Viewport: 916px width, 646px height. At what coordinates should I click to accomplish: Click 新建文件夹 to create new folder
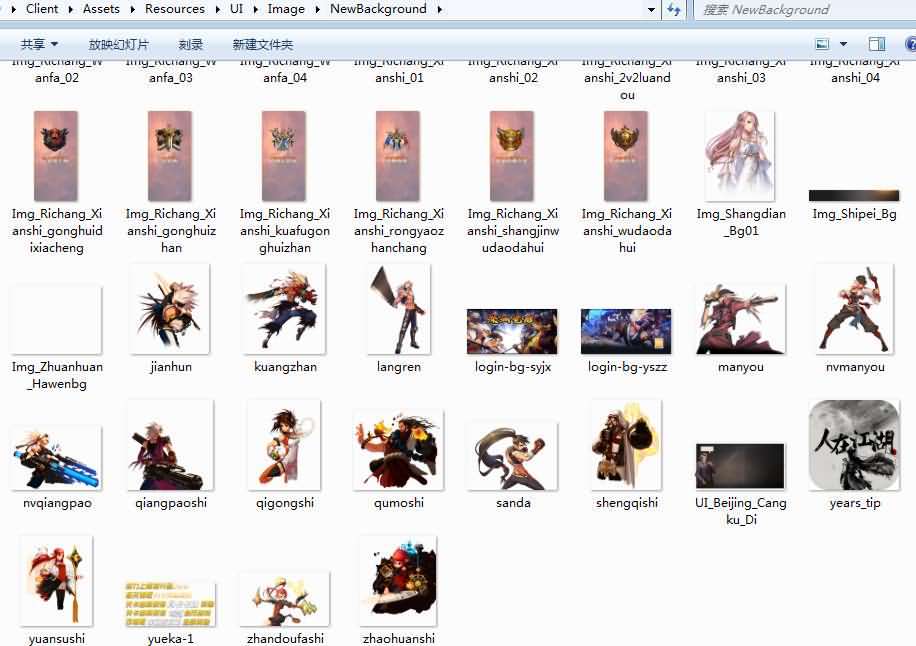(x=262, y=44)
